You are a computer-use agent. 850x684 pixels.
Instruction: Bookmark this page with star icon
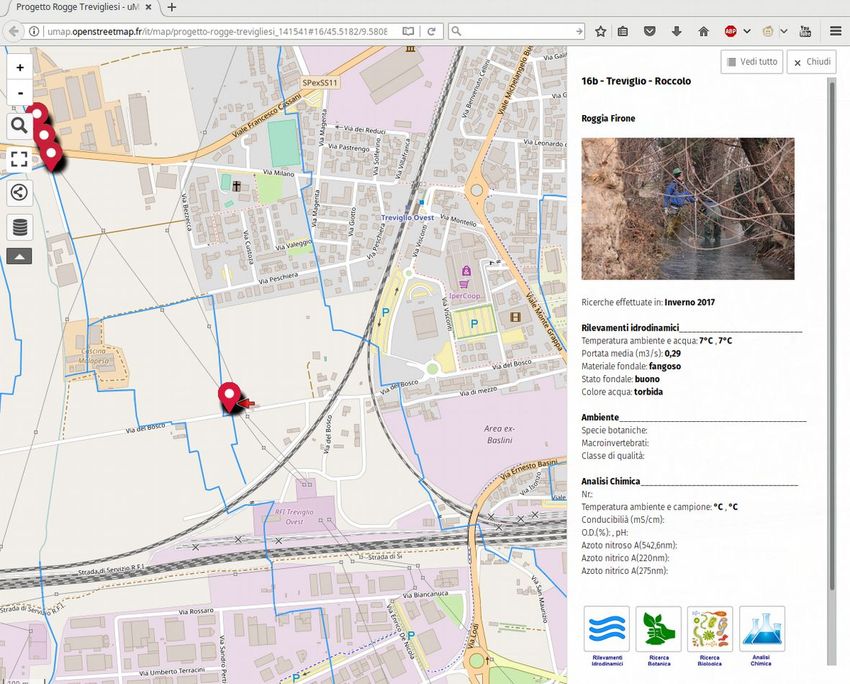(x=600, y=31)
